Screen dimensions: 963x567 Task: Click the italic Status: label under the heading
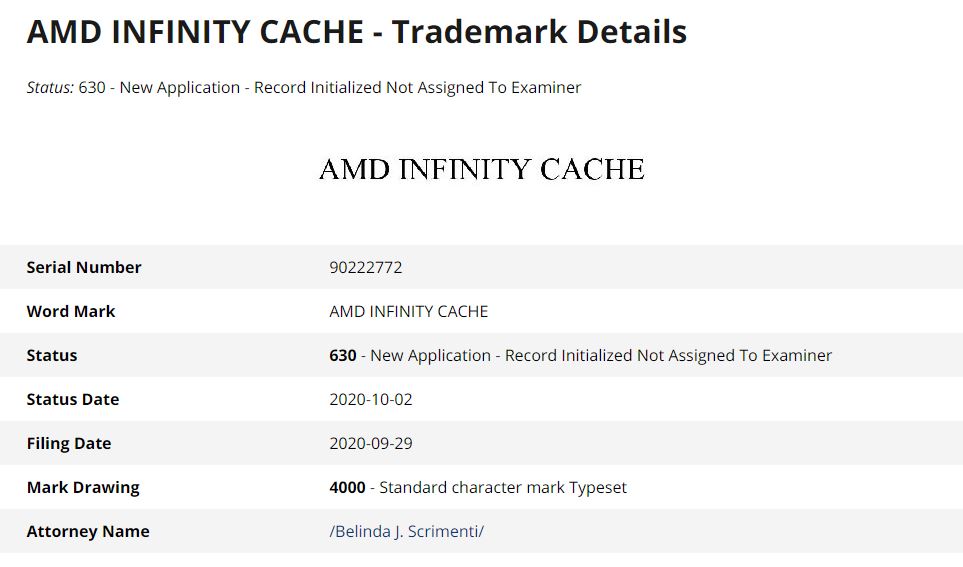50,87
